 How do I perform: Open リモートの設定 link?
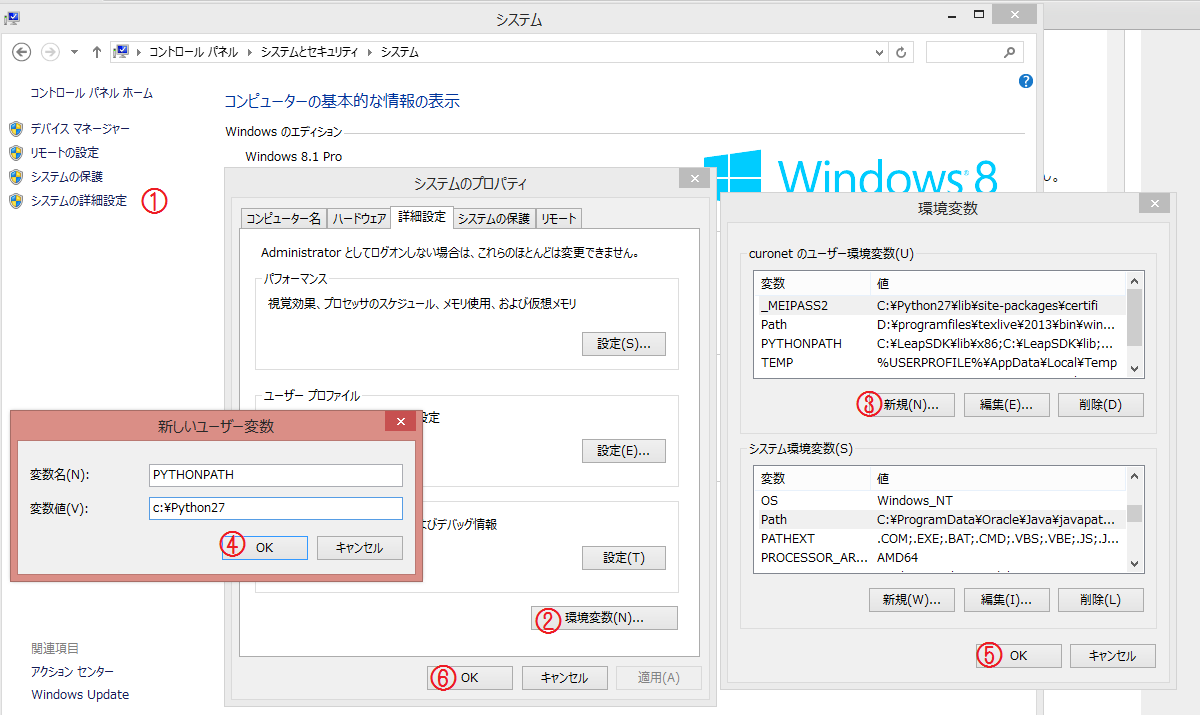65,153
